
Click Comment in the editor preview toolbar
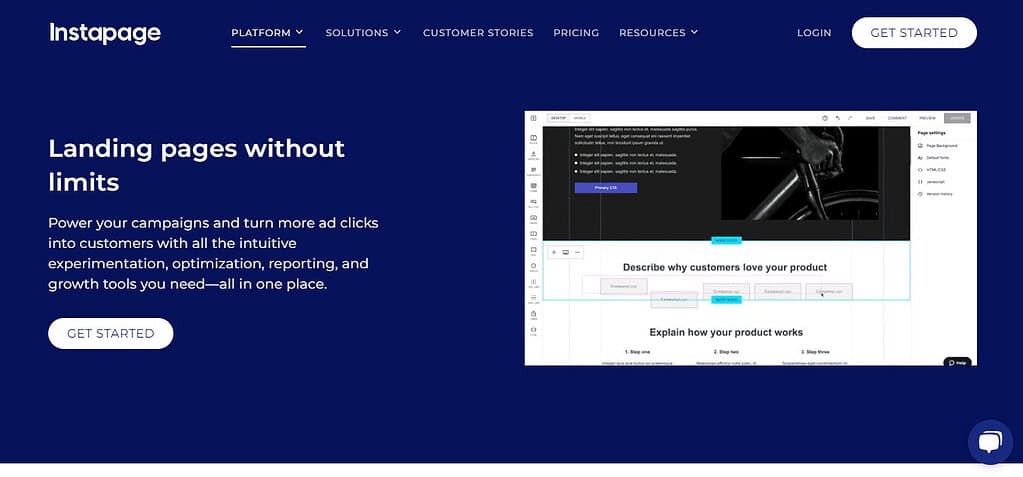897,118
